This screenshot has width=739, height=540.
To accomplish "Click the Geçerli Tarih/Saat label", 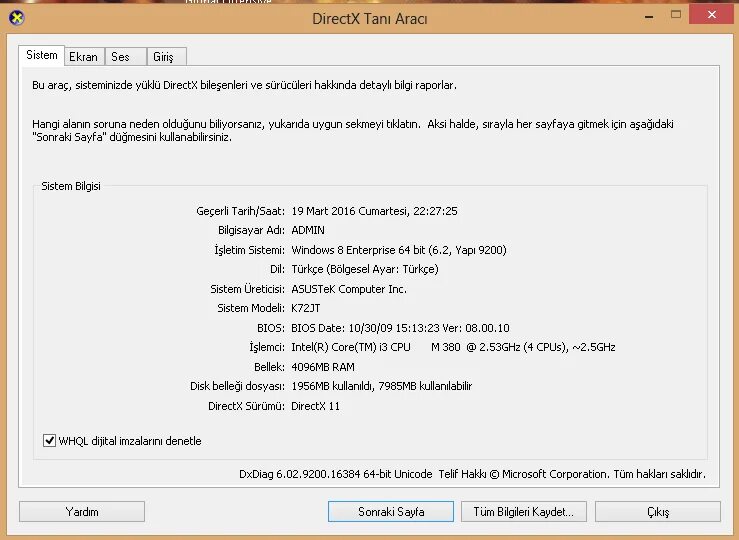I will pyautogui.click(x=240, y=211).
